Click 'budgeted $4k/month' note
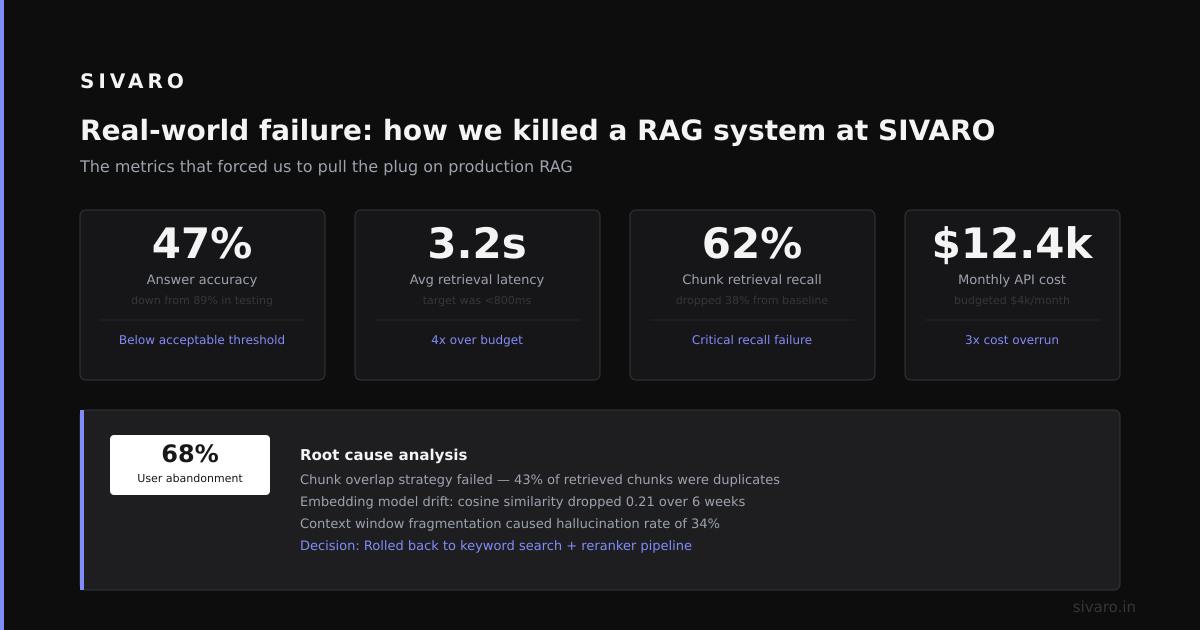The width and height of the screenshot is (1200, 630). pos(1012,300)
